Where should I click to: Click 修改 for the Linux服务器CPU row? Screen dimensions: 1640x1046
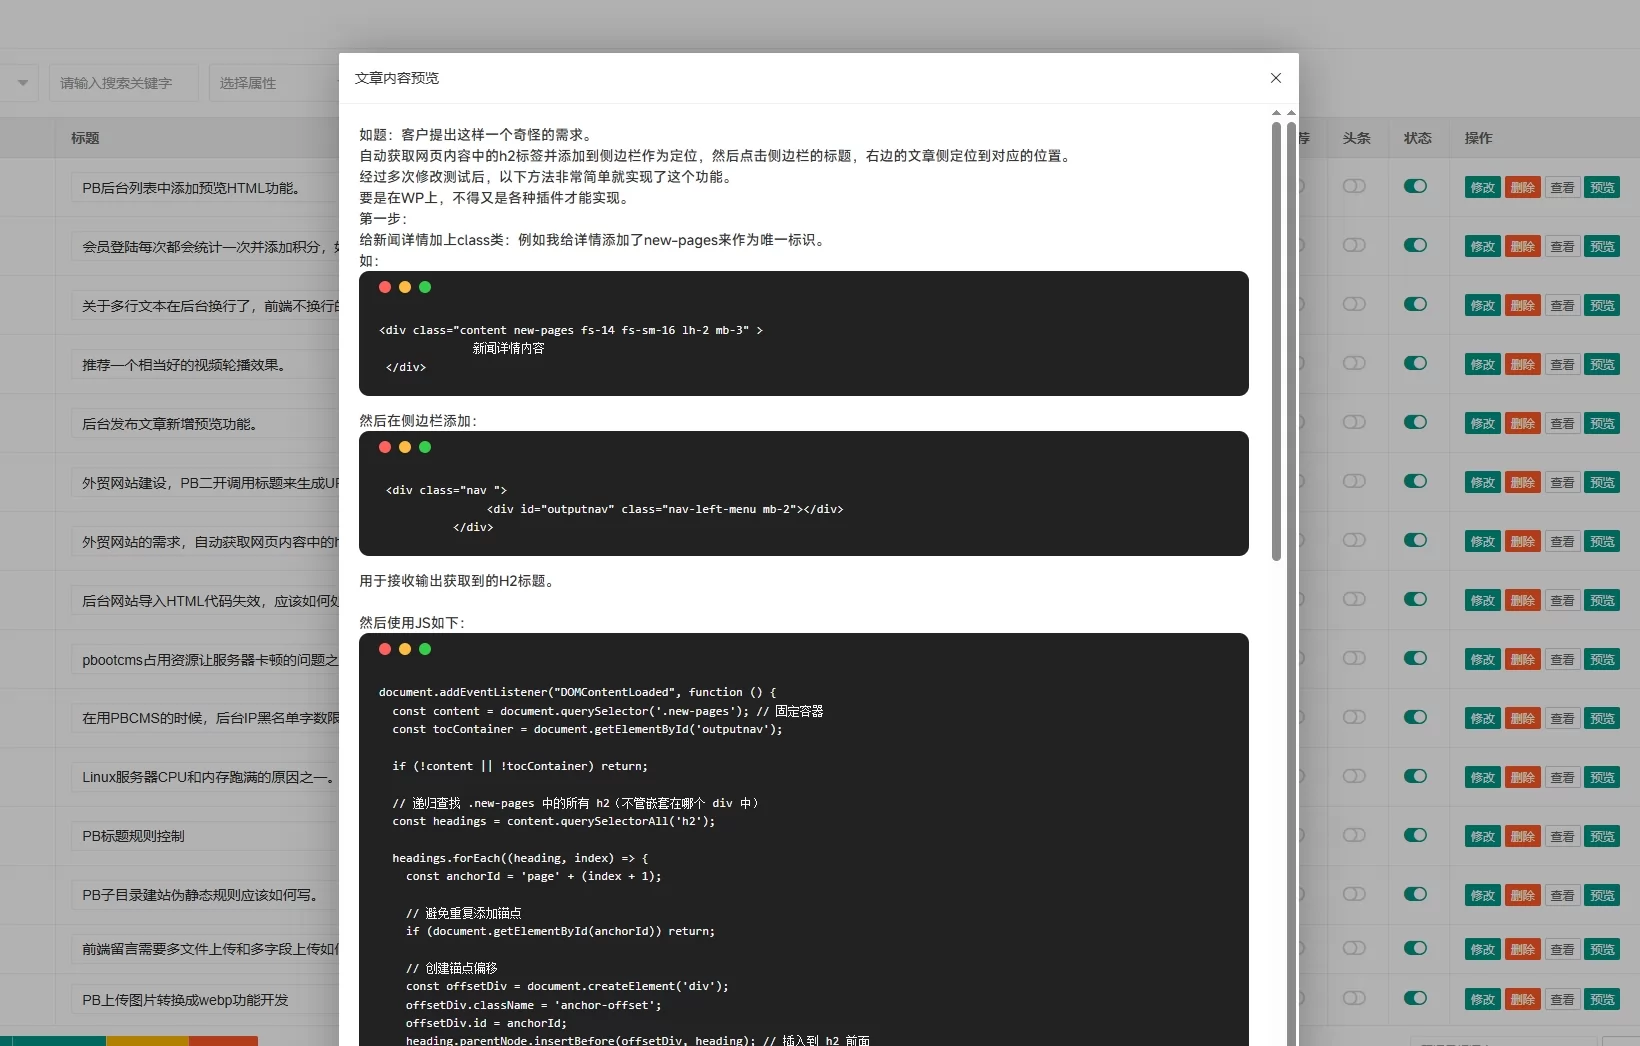click(x=1482, y=777)
